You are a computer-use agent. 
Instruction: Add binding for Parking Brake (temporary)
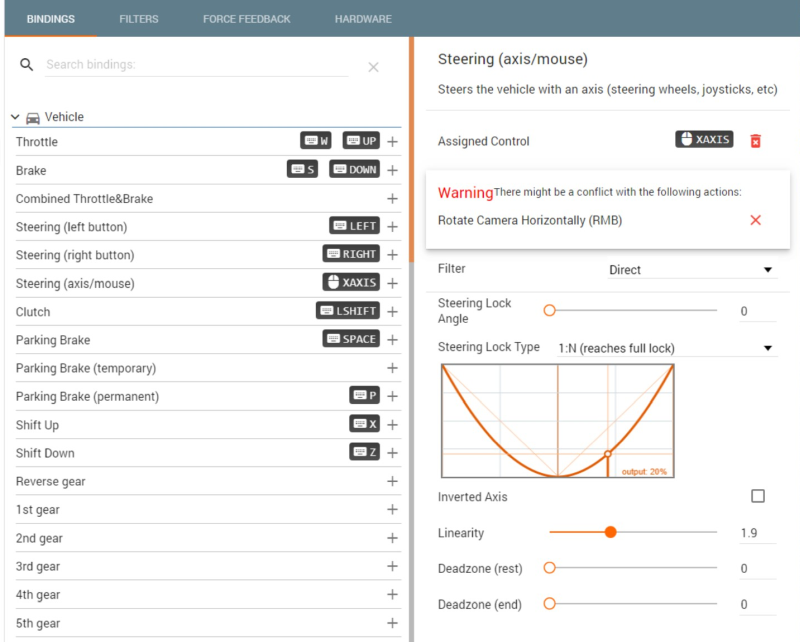tap(392, 368)
